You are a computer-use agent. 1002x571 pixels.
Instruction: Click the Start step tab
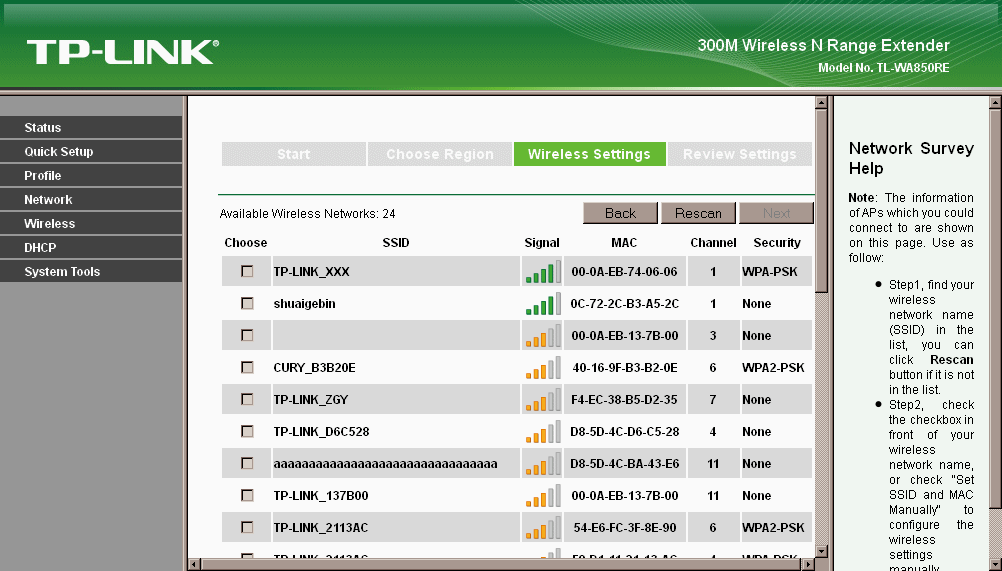[294, 154]
